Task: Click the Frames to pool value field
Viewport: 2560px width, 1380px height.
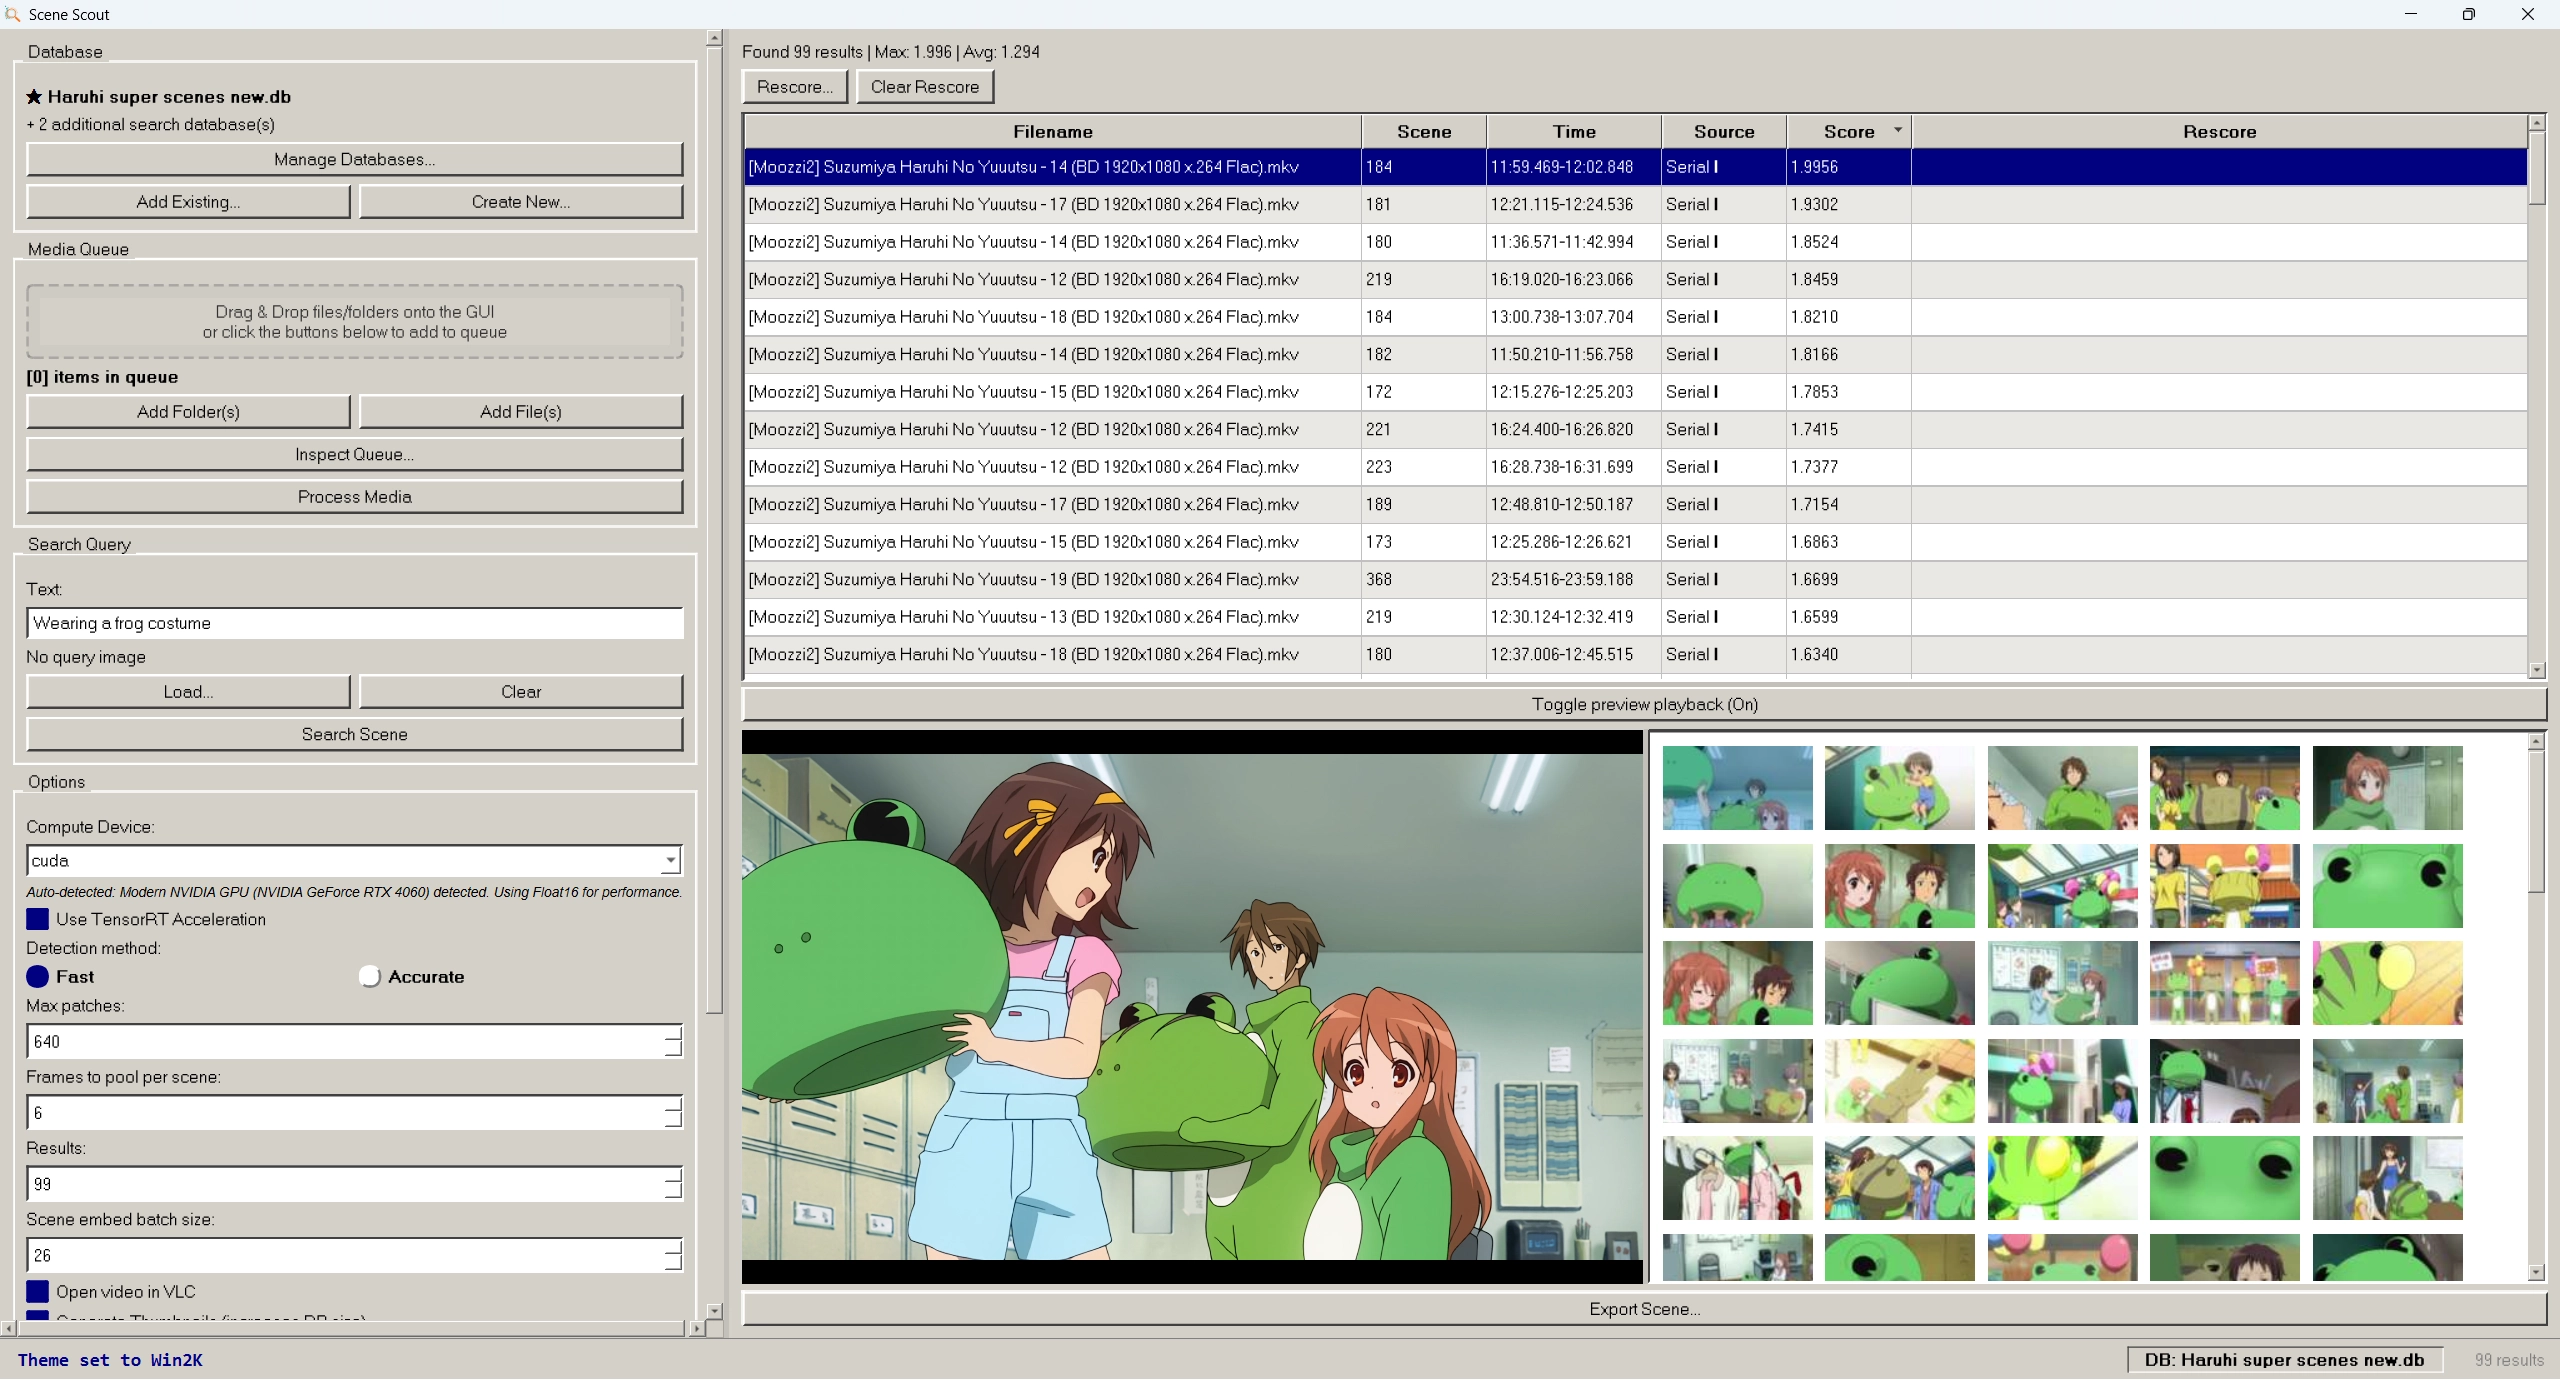Action: coord(345,1113)
